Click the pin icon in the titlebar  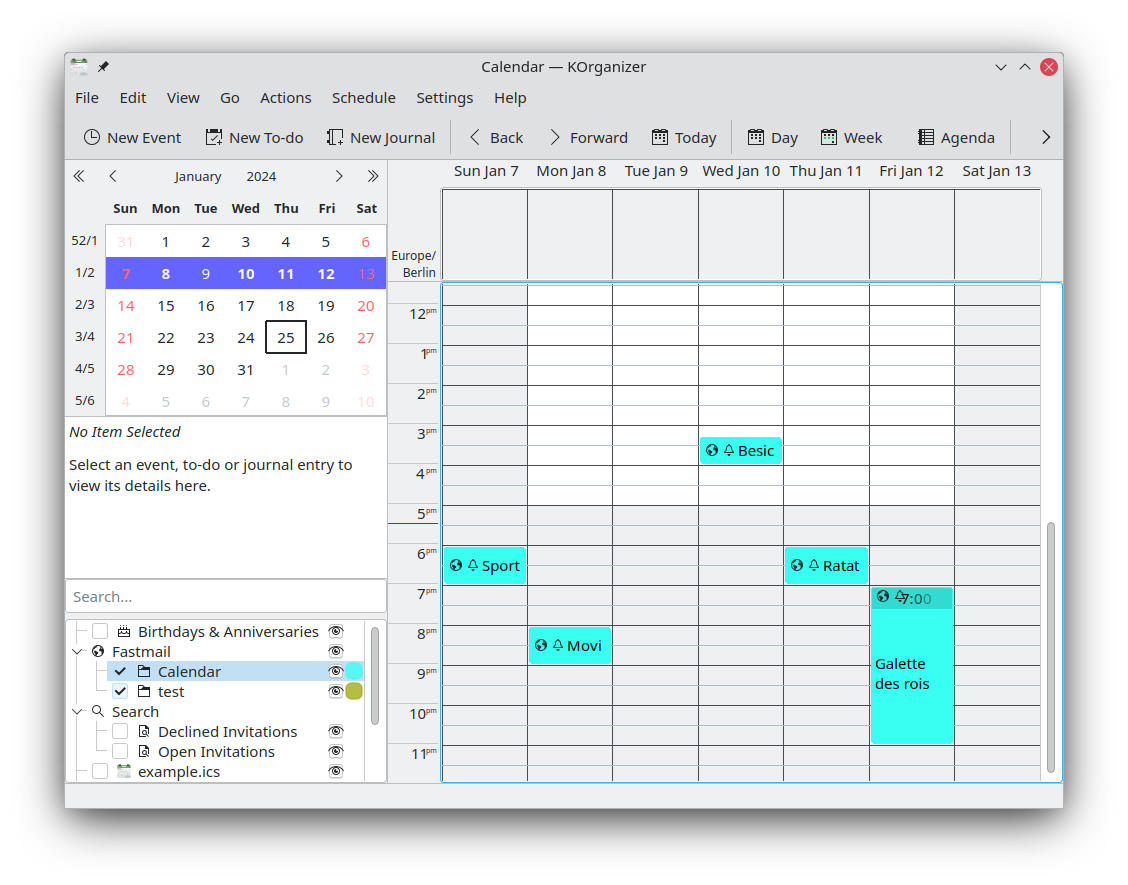(x=102, y=66)
